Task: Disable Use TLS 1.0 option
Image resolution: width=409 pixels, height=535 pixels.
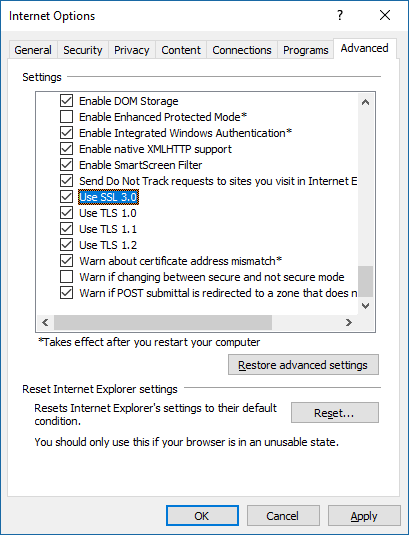Action: (x=67, y=213)
